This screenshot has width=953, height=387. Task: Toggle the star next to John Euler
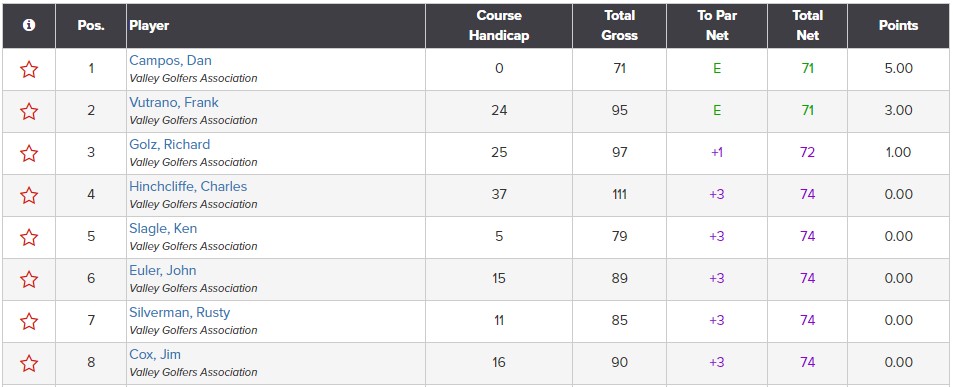29,279
